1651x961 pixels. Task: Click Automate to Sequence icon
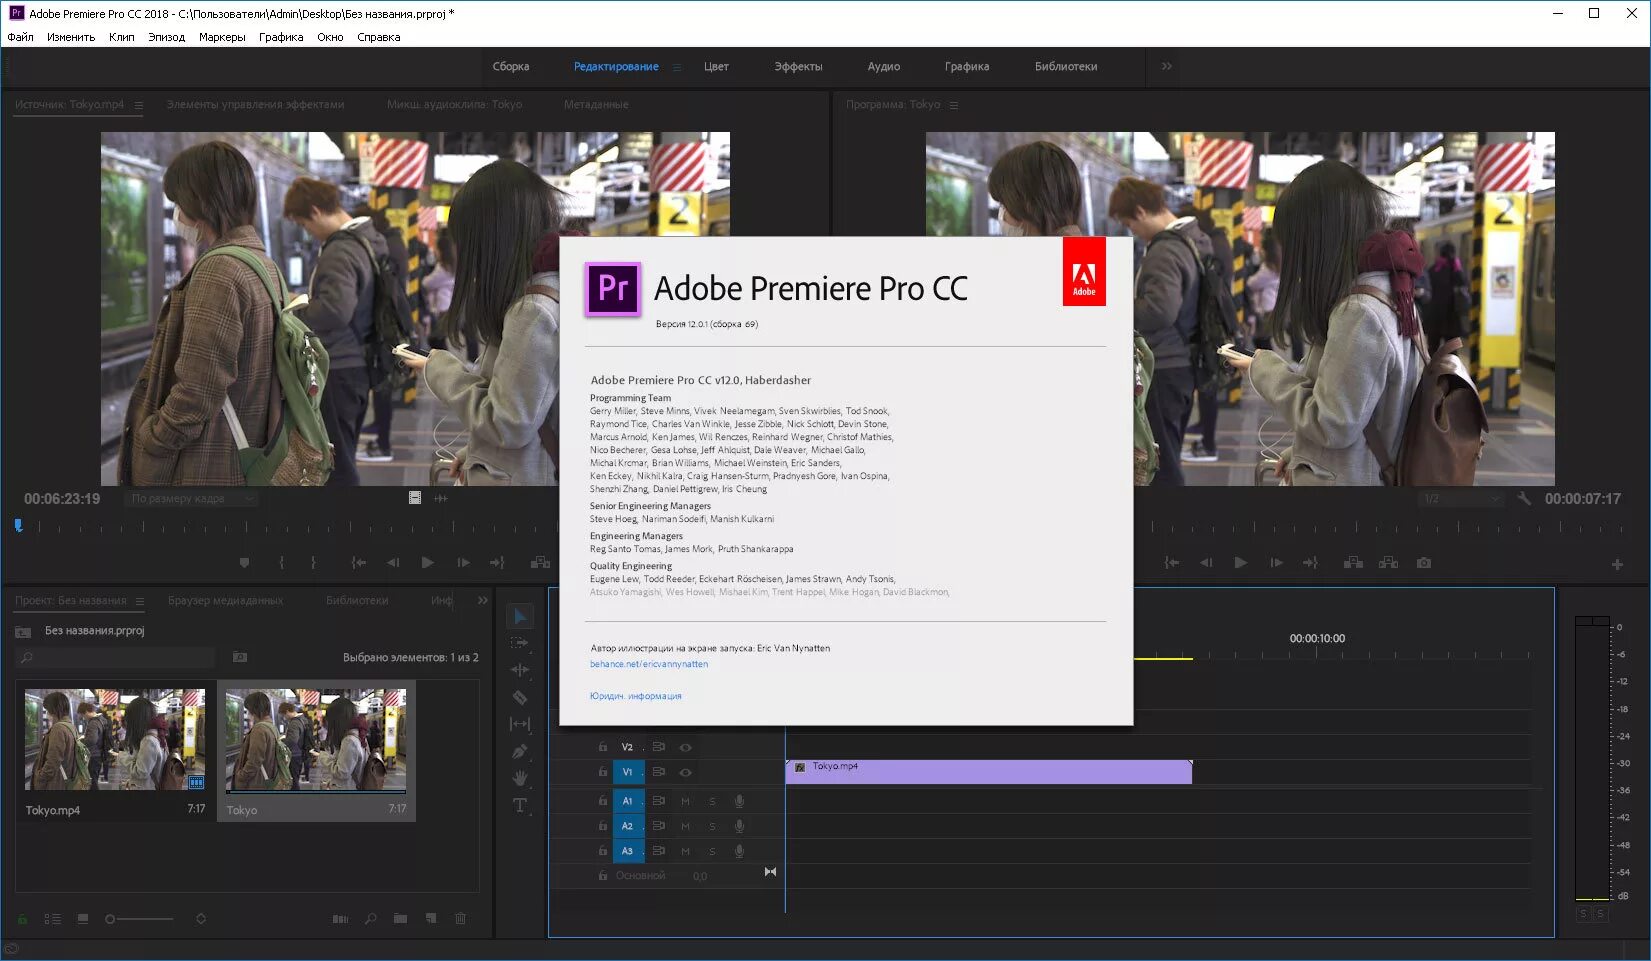(x=340, y=919)
